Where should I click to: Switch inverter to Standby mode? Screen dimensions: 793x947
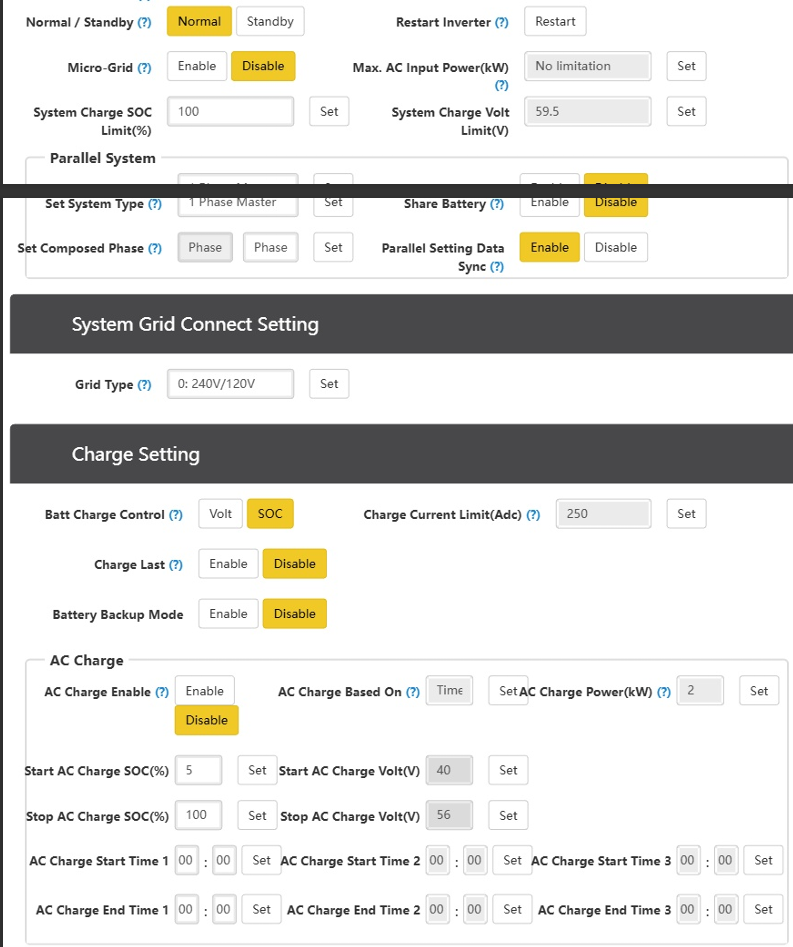click(270, 21)
